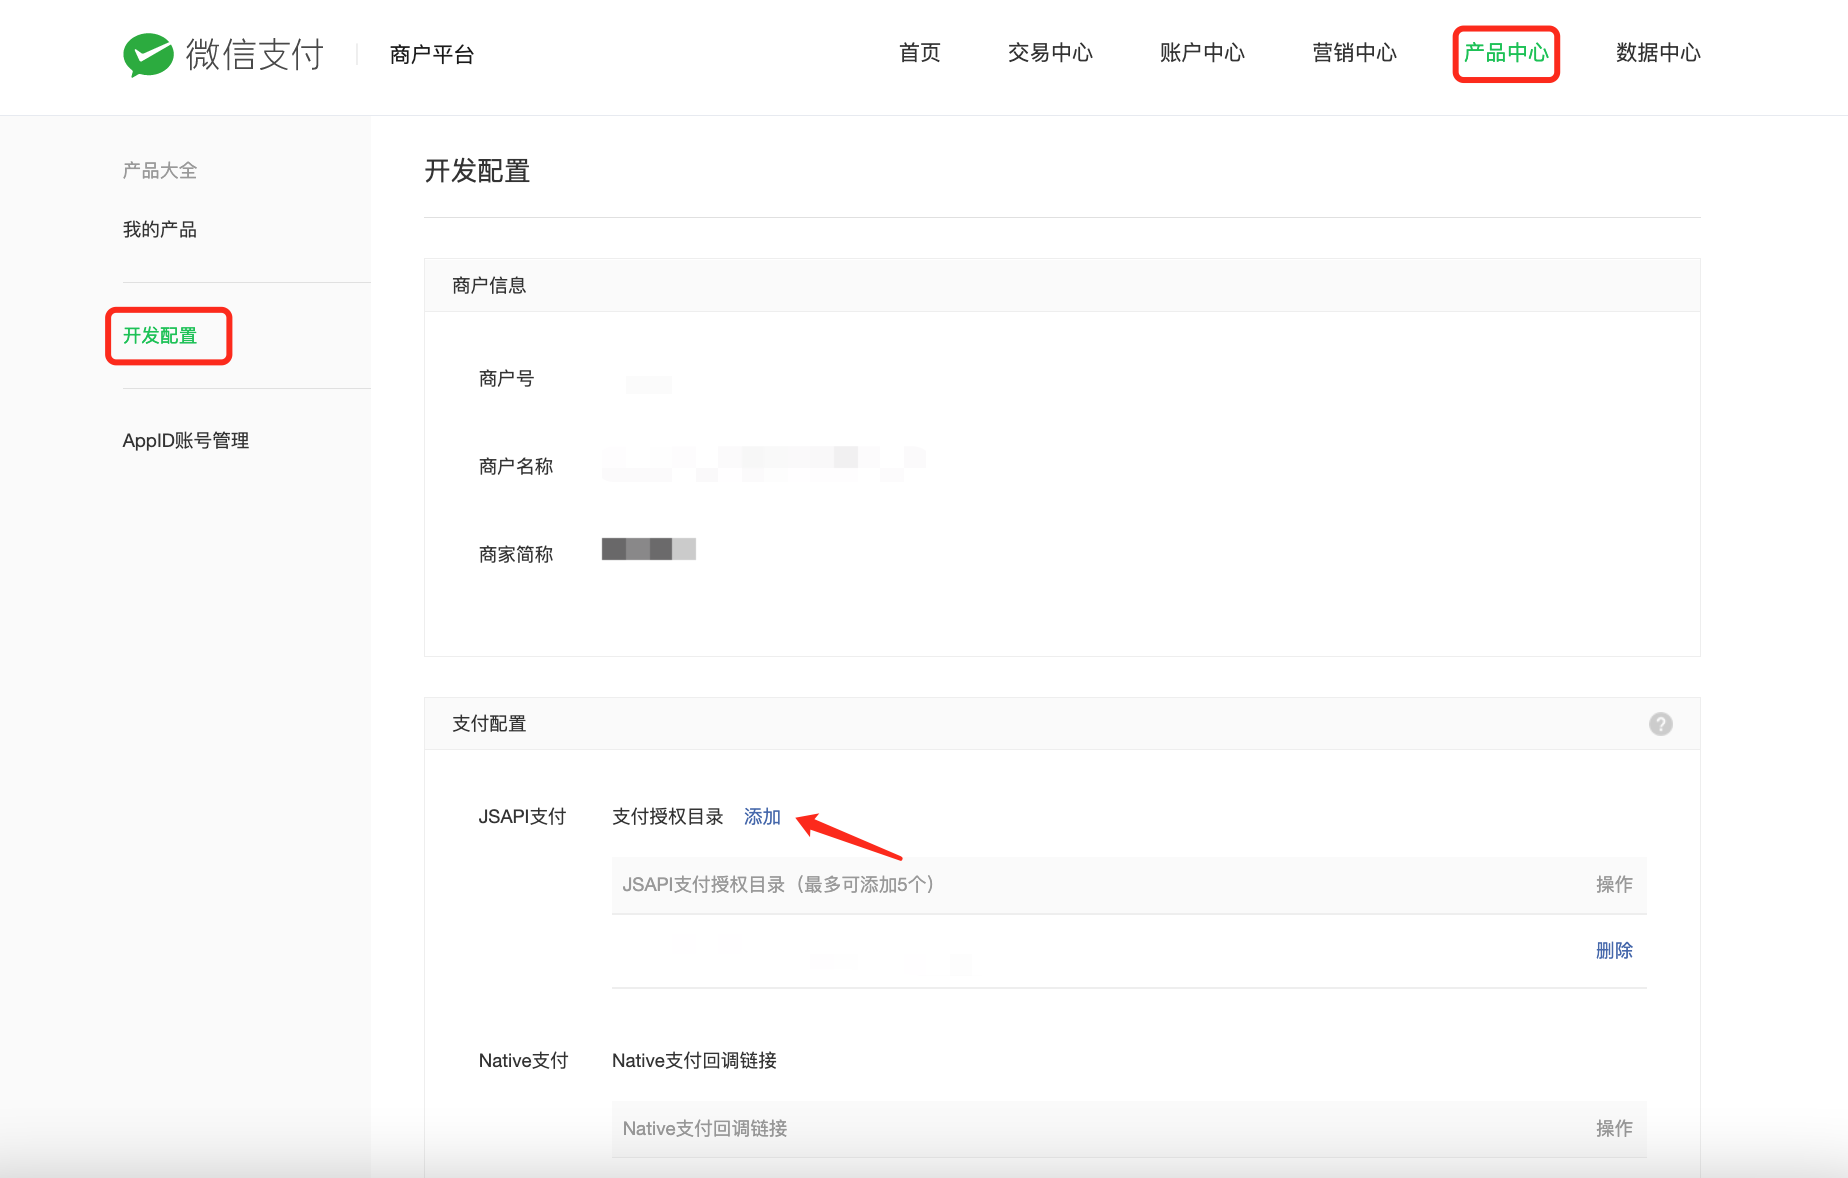
Task: Open 账户中心 in the top navigation
Action: coord(1202,53)
